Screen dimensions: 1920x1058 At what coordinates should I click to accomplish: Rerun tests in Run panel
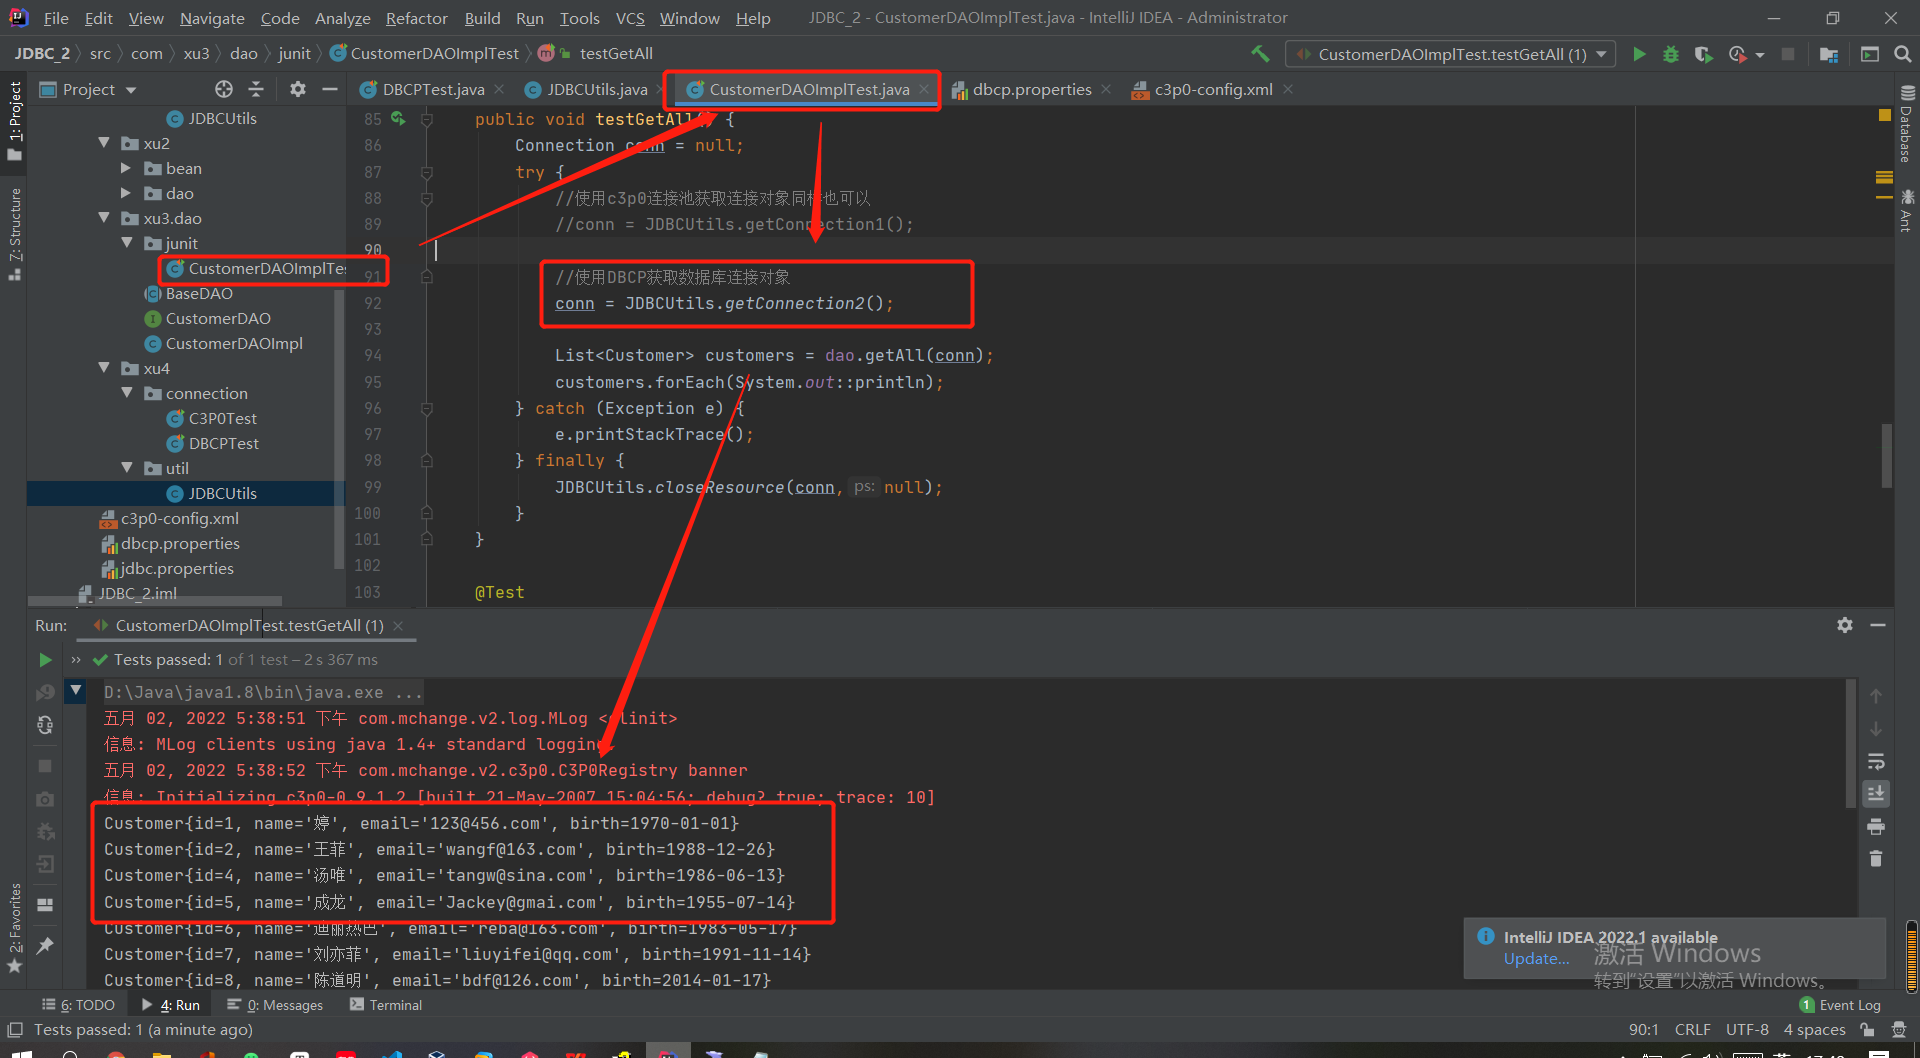click(45, 660)
